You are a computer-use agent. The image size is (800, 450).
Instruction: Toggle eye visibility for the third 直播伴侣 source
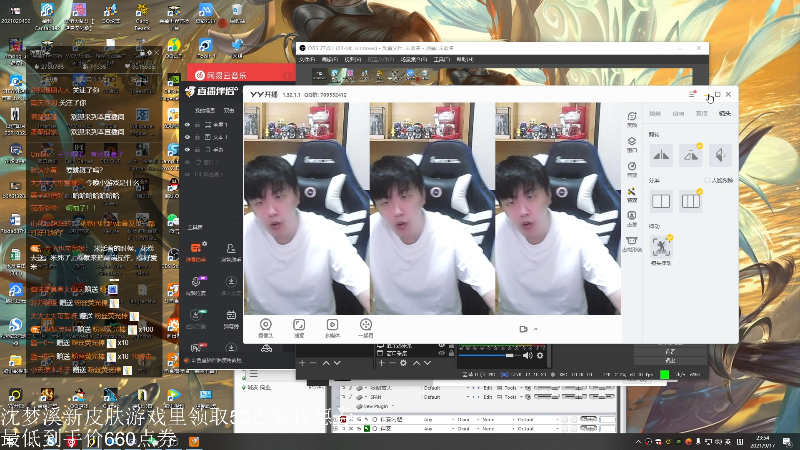point(187,149)
